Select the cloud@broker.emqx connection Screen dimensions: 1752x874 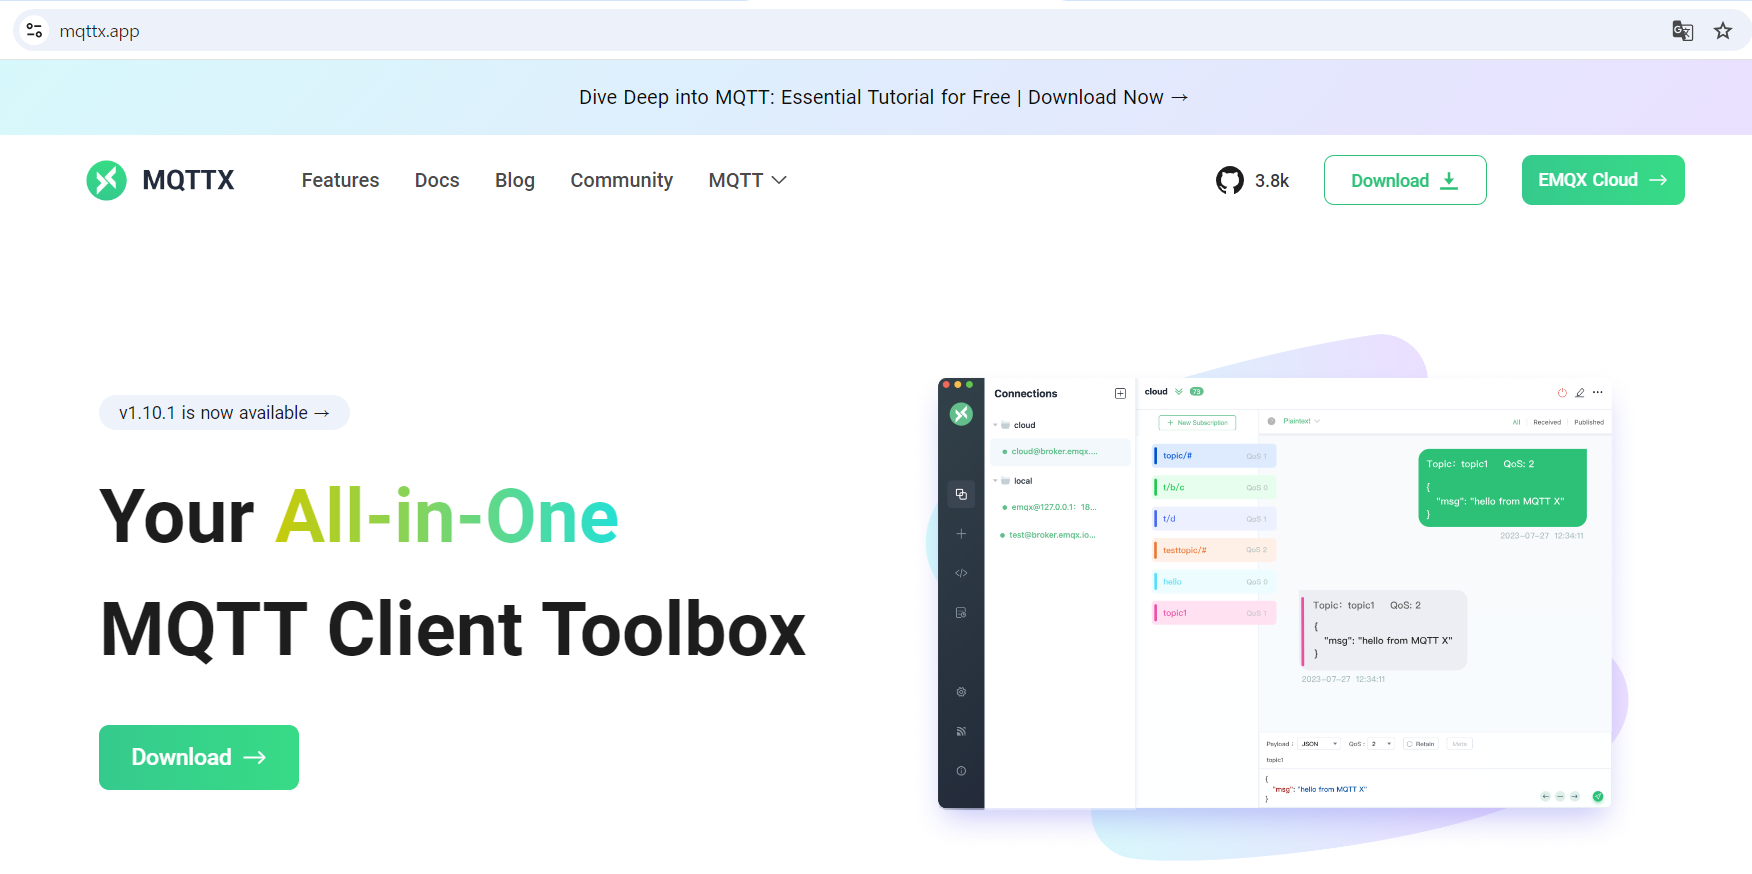coord(1060,452)
